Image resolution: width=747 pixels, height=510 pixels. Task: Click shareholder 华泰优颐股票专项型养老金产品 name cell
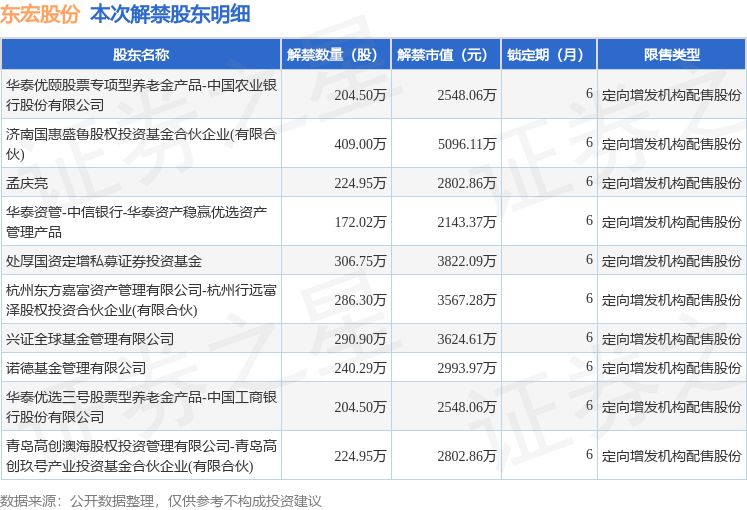(x=141, y=95)
